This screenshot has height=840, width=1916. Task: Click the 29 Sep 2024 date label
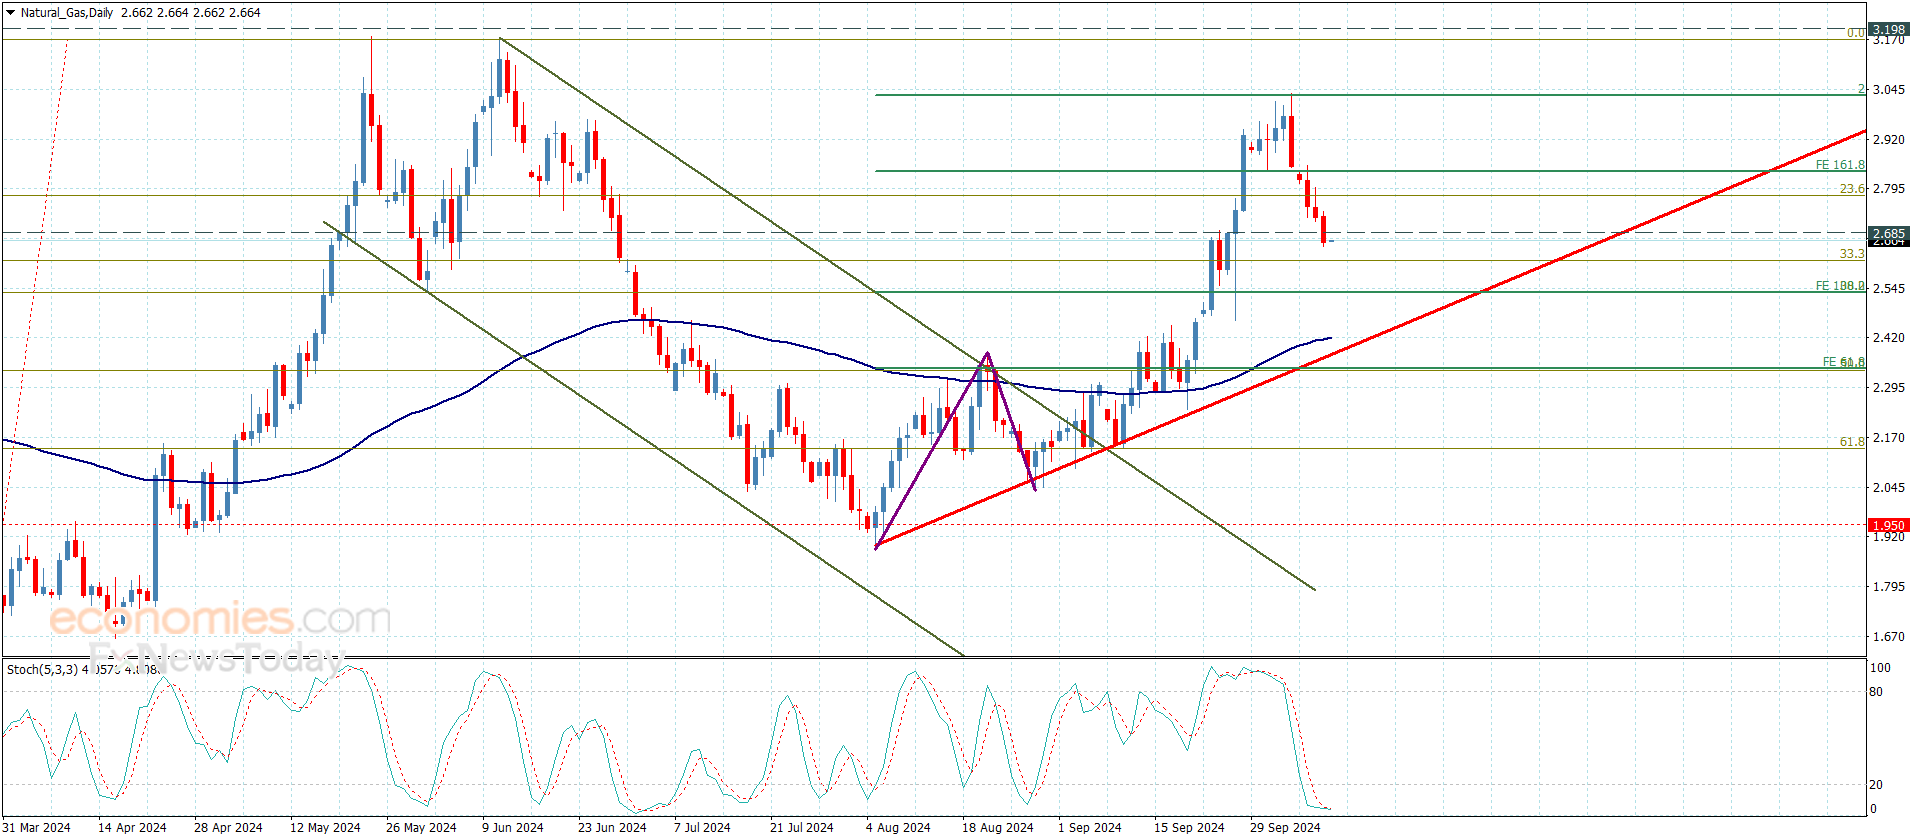point(1285,828)
